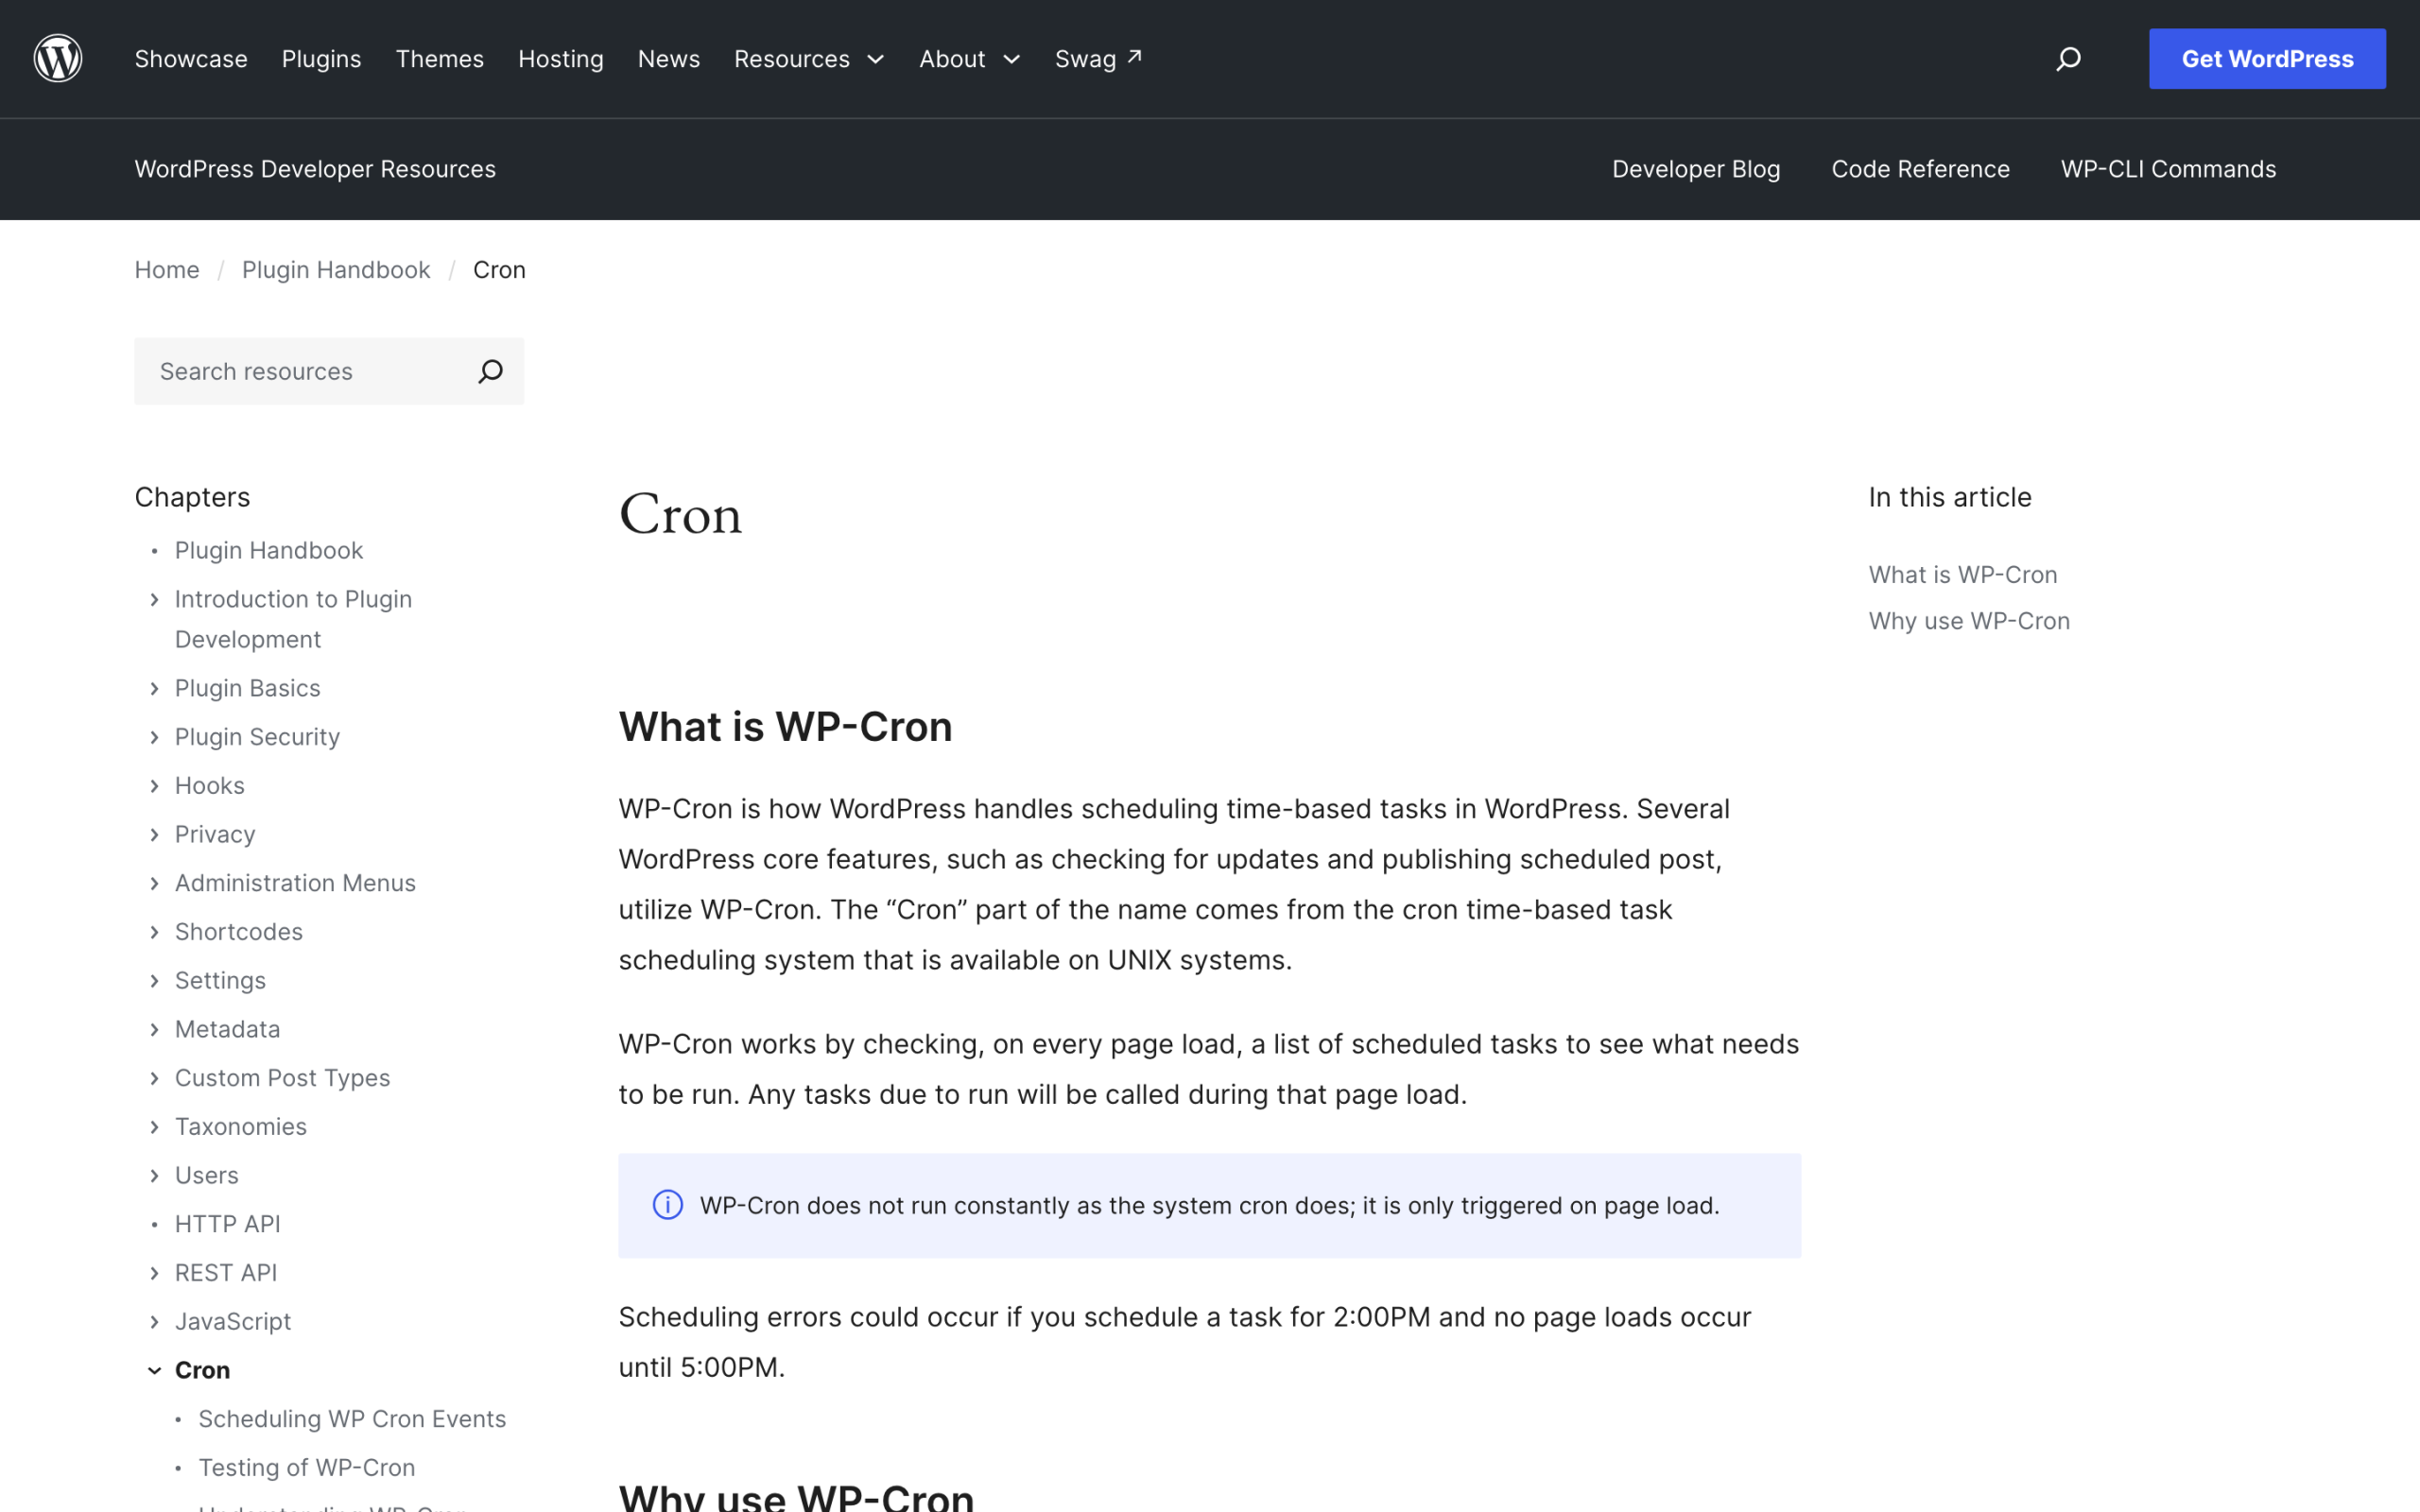Viewport: 2420px width, 1512px height.
Task: Open the Taxonomies chapter link
Action: [241, 1127]
